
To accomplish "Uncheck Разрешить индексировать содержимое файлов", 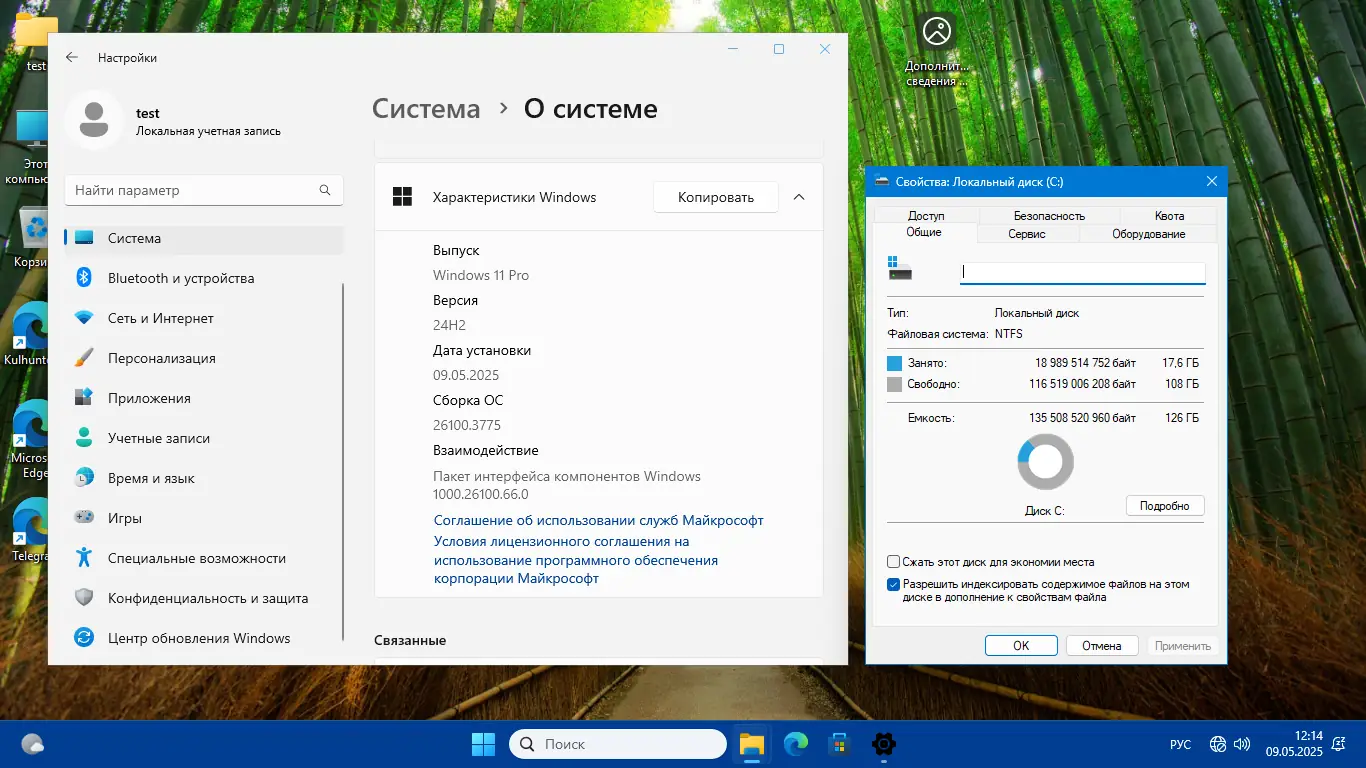I will click(894, 585).
